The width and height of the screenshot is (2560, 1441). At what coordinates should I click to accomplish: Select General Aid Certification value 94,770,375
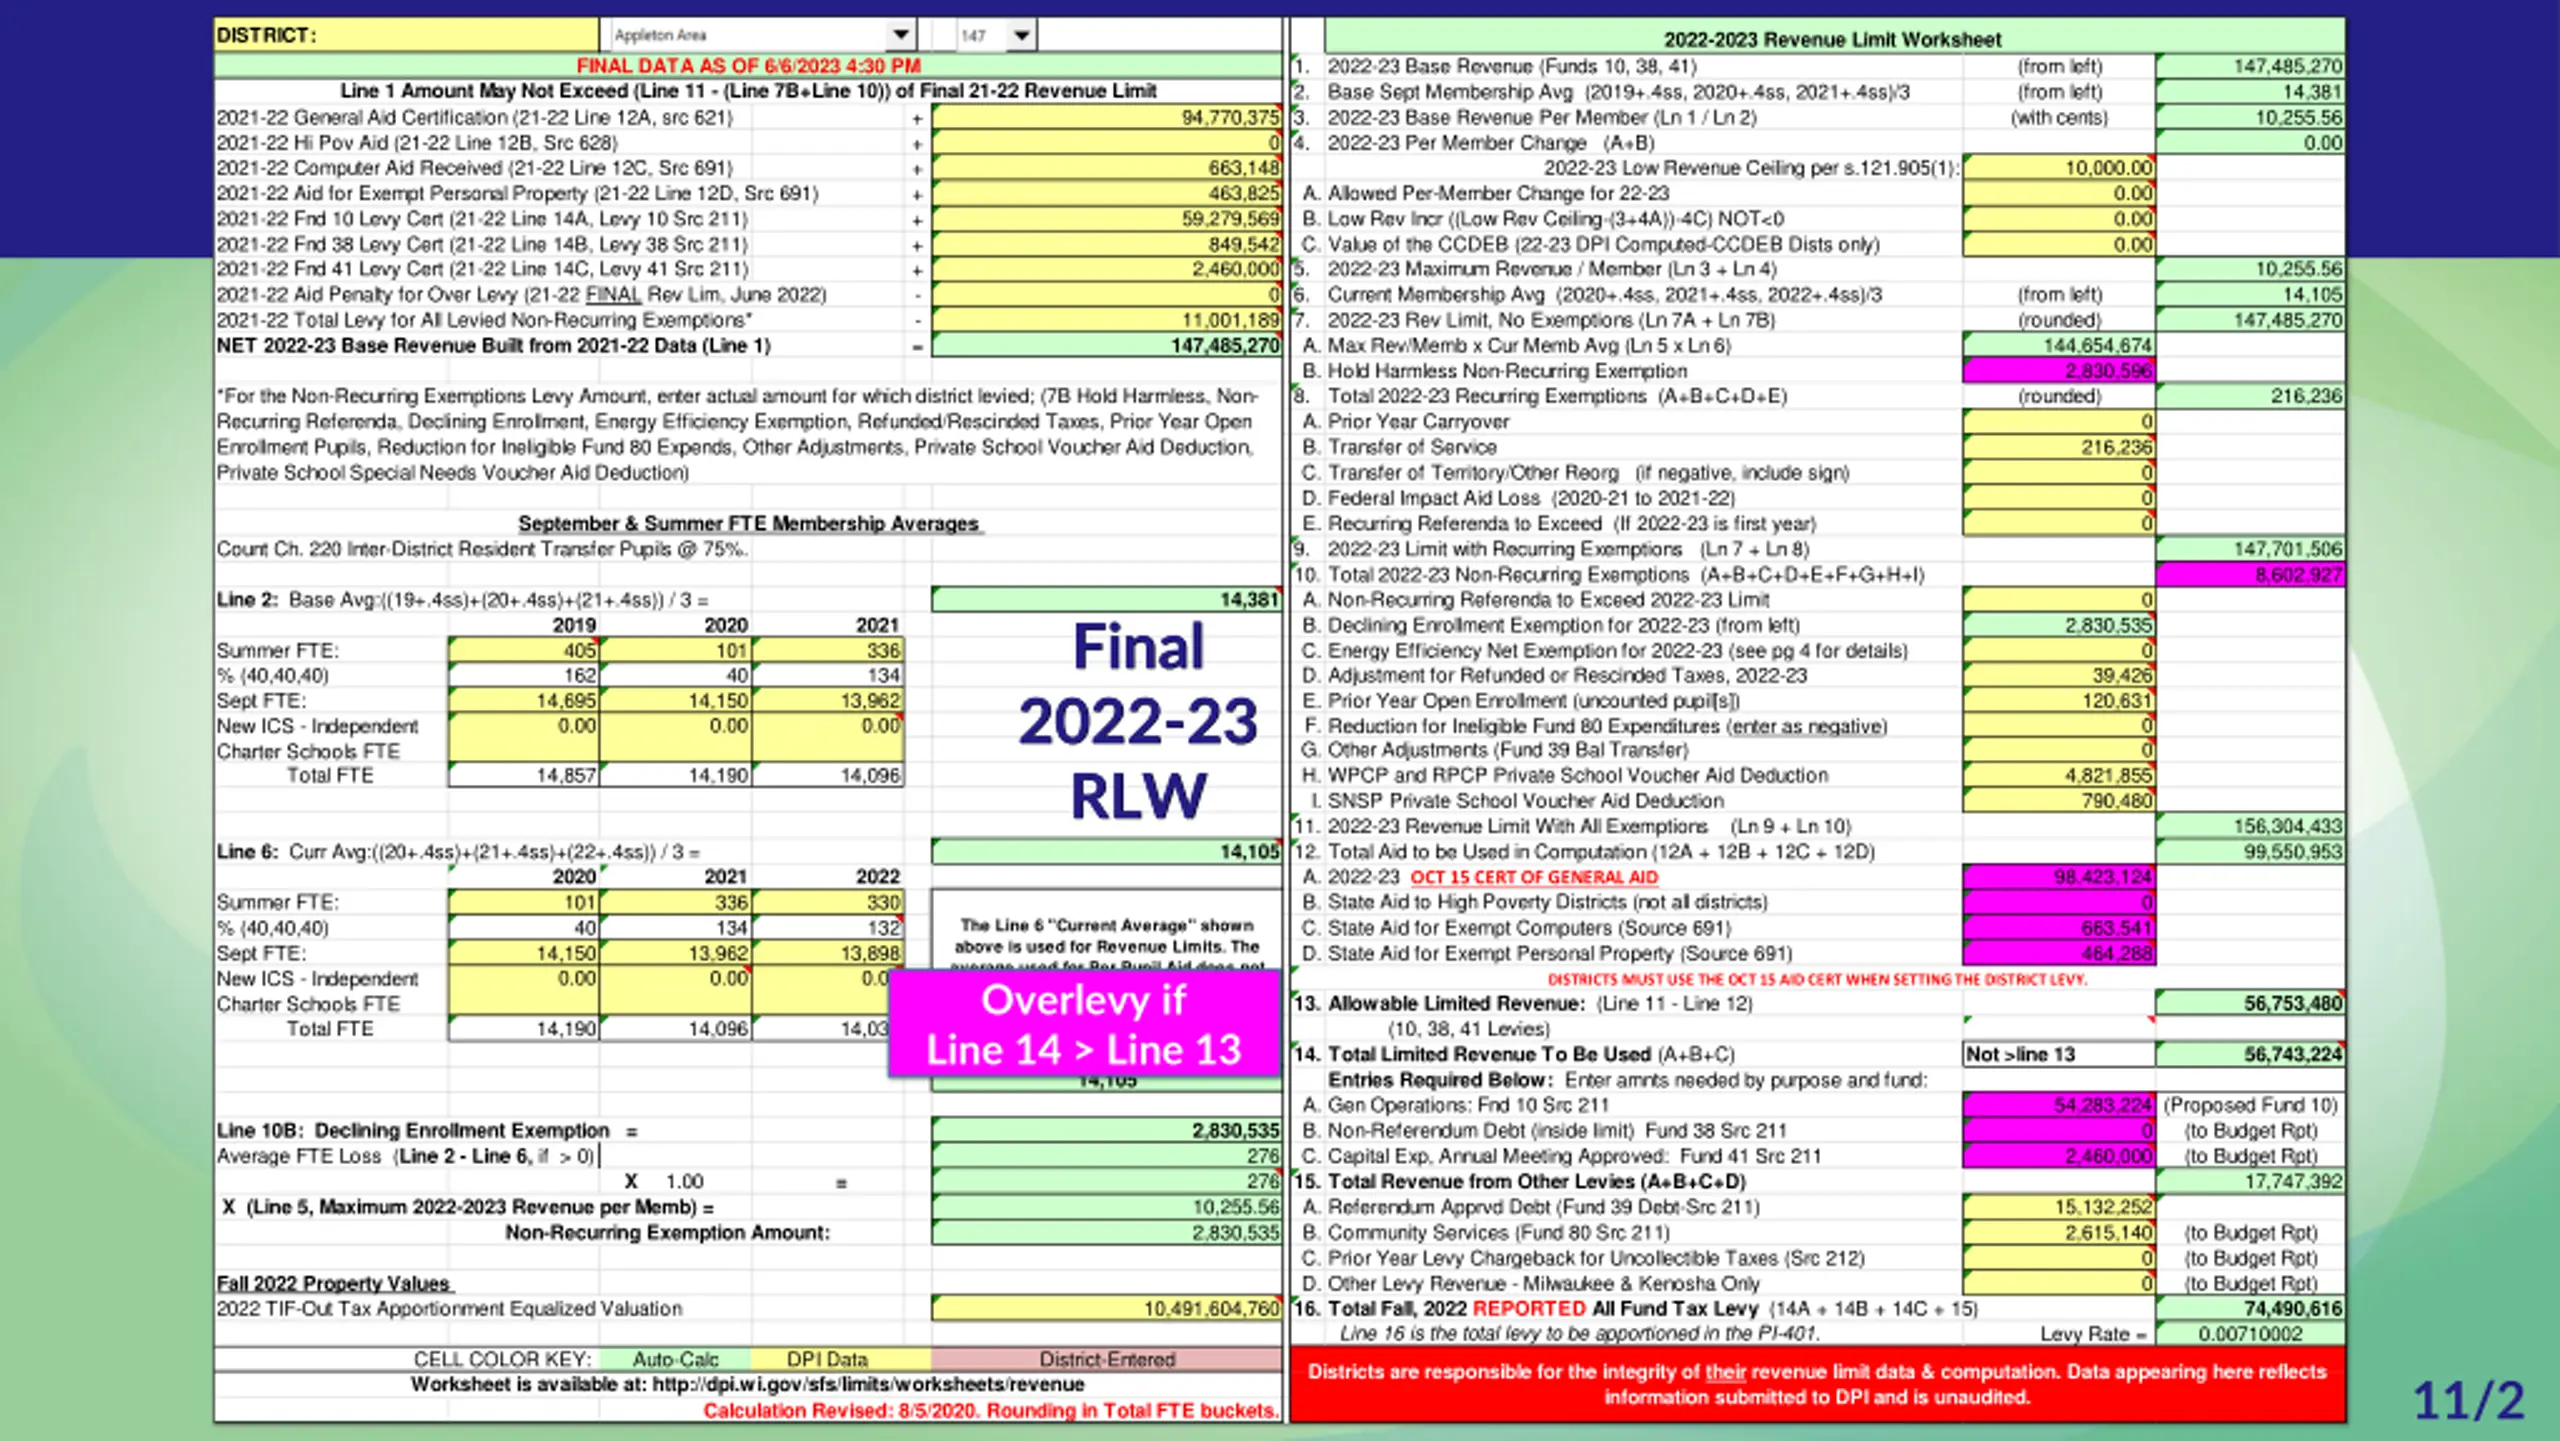point(1106,118)
